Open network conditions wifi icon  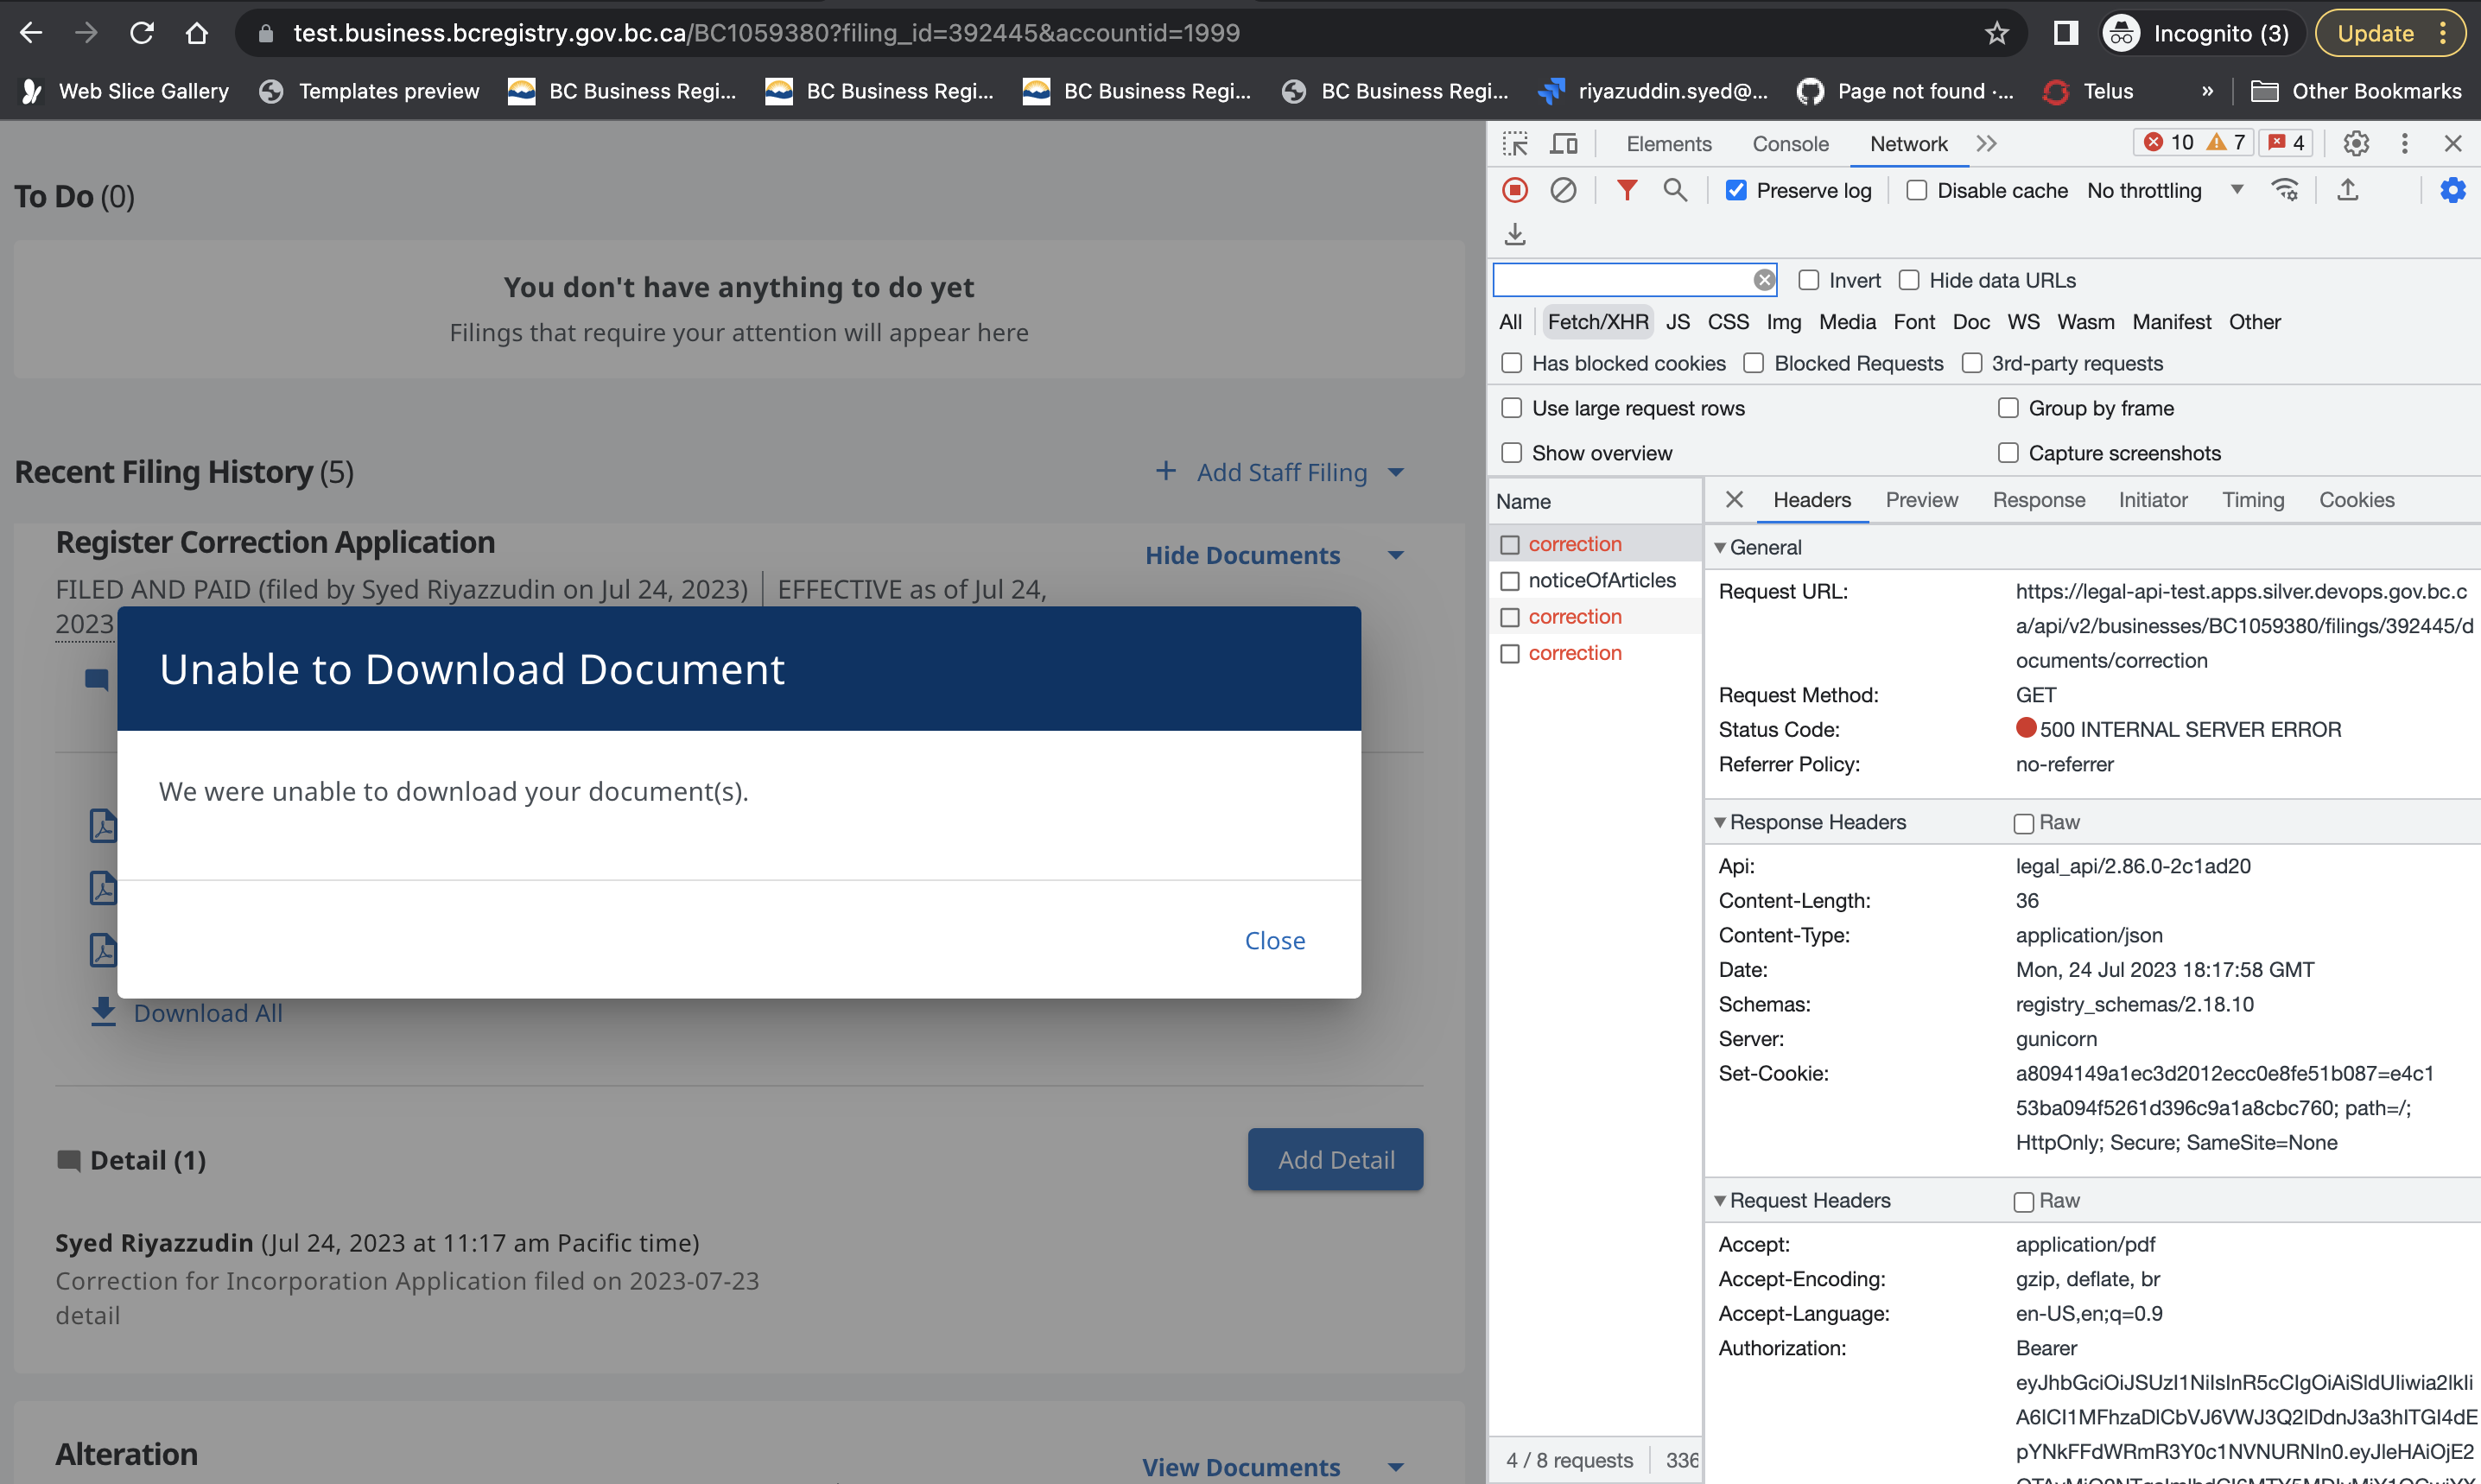(2284, 190)
